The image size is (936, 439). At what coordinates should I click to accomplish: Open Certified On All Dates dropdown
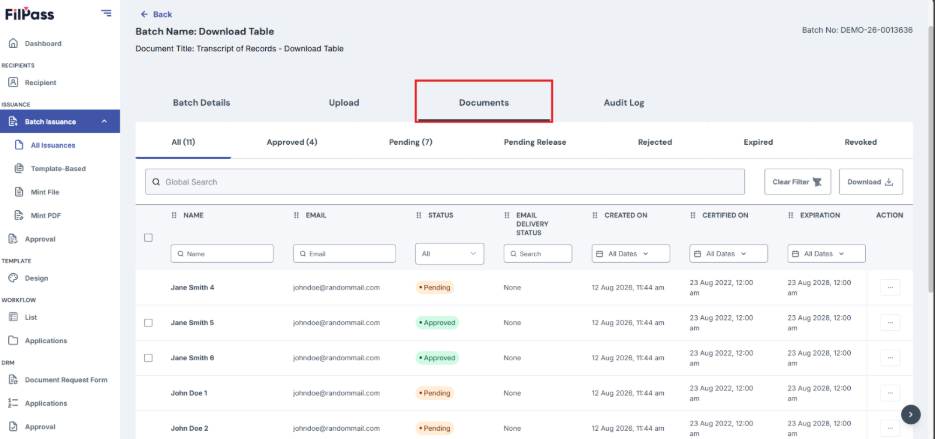click(728, 254)
